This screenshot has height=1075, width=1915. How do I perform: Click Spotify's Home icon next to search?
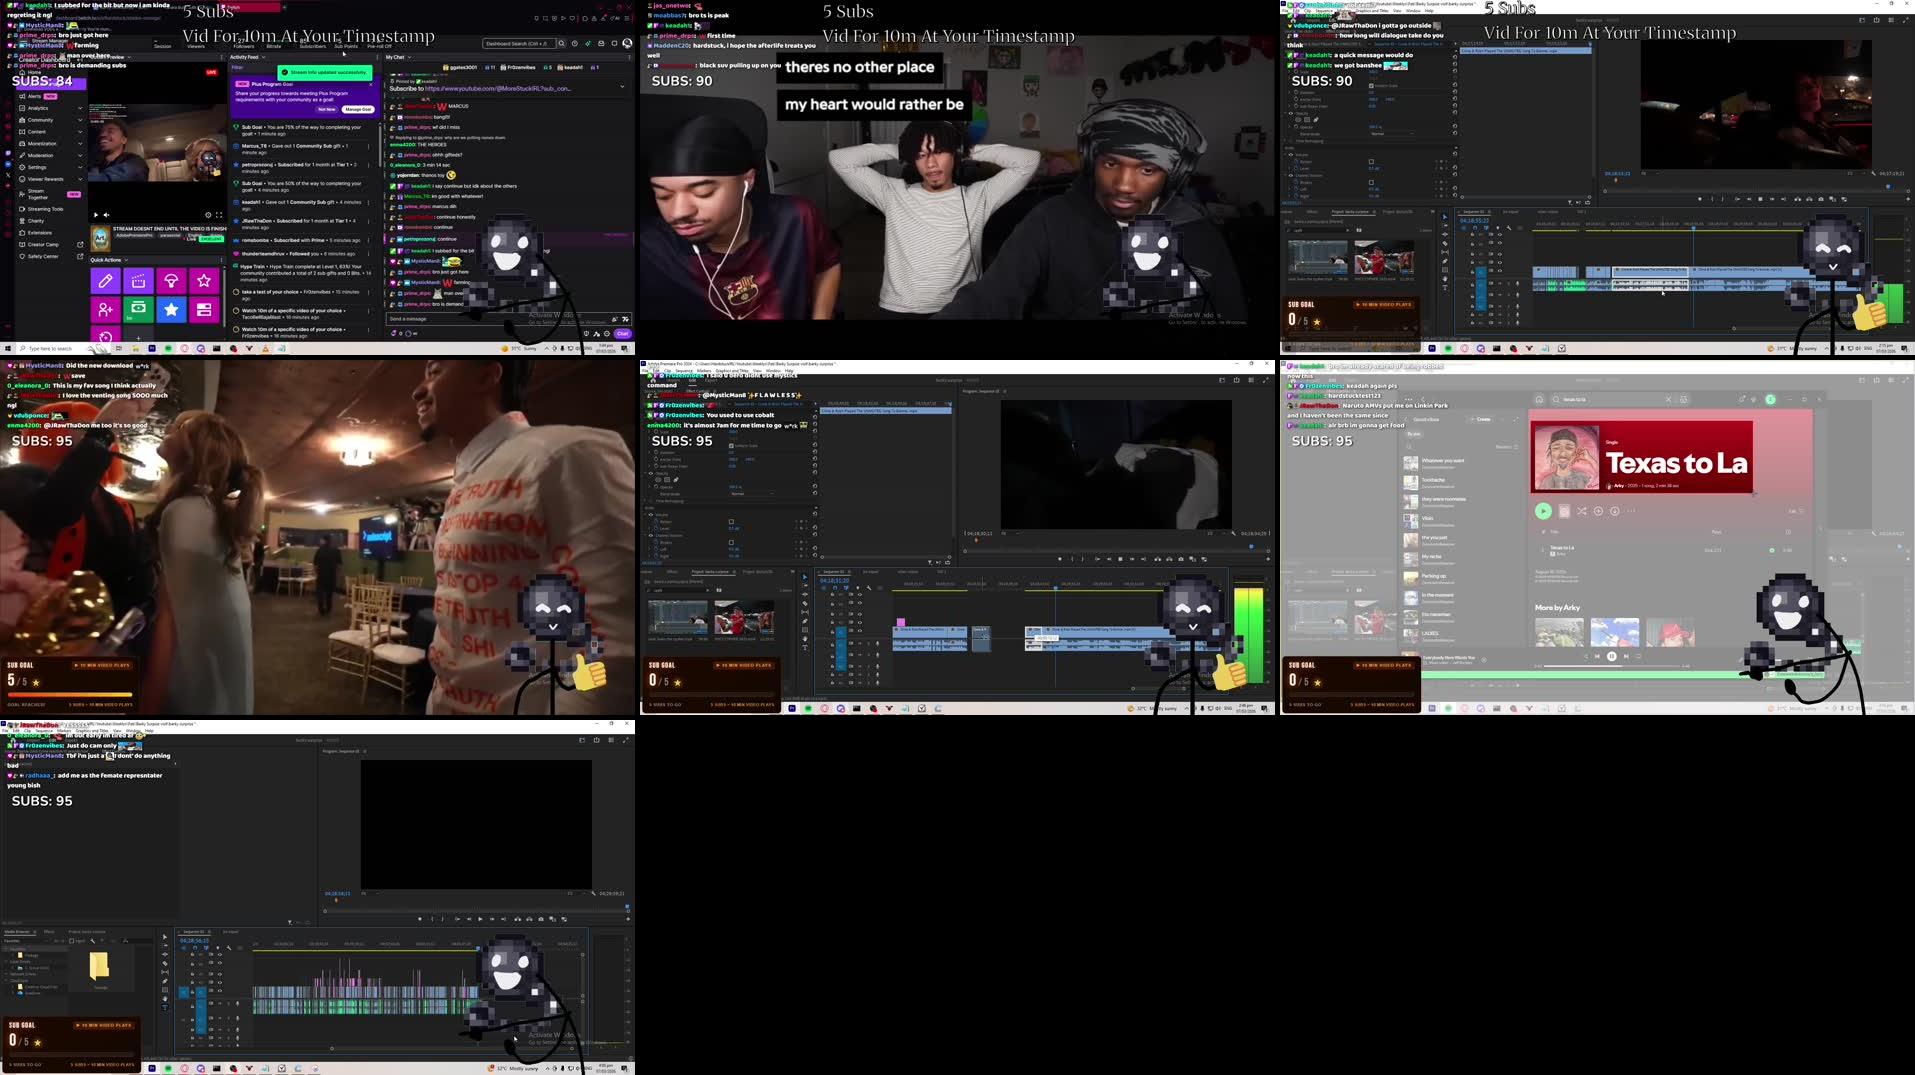pyautogui.click(x=1538, y=399)
